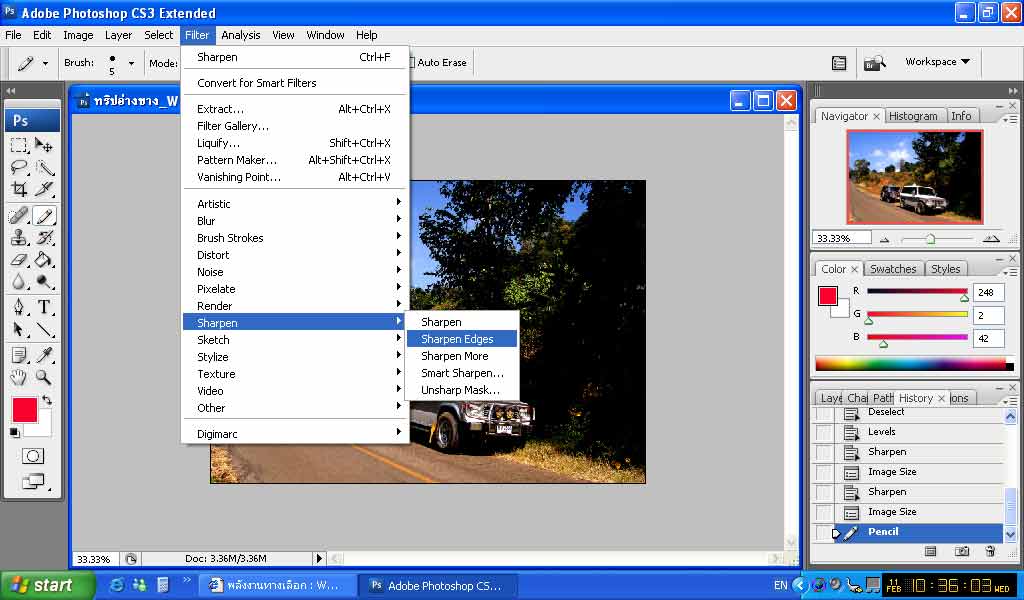Open the Brush preset picker arrow
The height and width of the screenshot is (600, 1024).
coord(130,63)
